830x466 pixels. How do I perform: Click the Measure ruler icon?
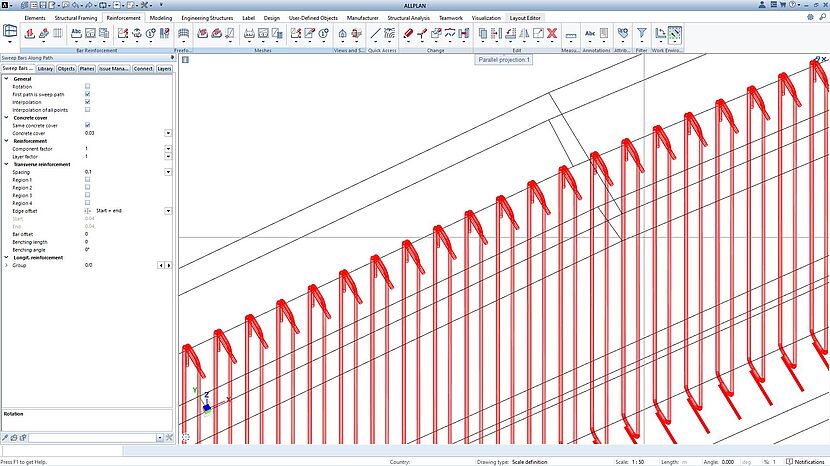[570, 35]
